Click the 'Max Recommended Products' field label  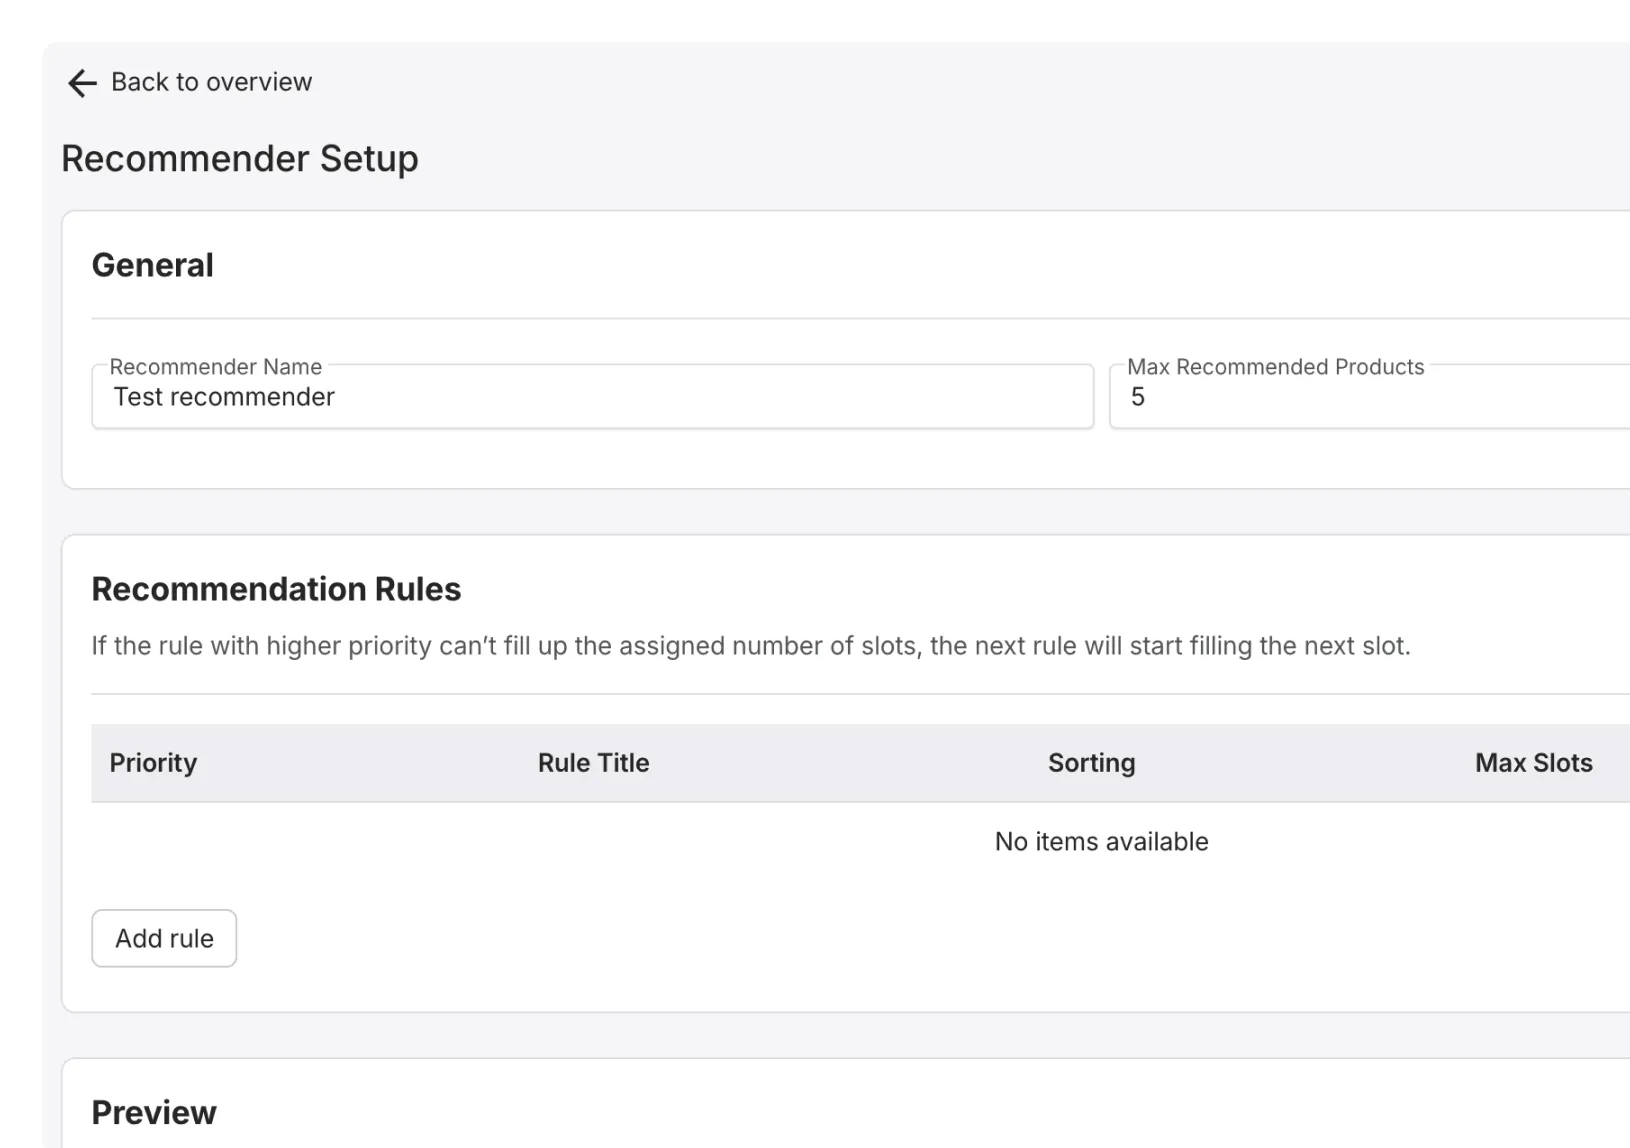[x=1275, y=367]
